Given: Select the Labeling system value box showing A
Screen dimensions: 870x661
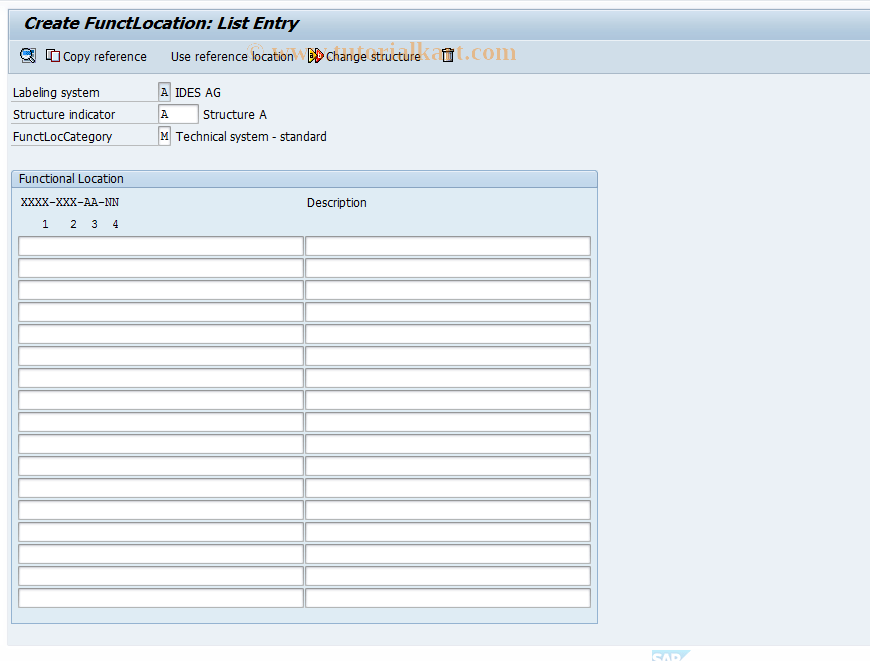Looking at the screenshot, I should [163, 91].
